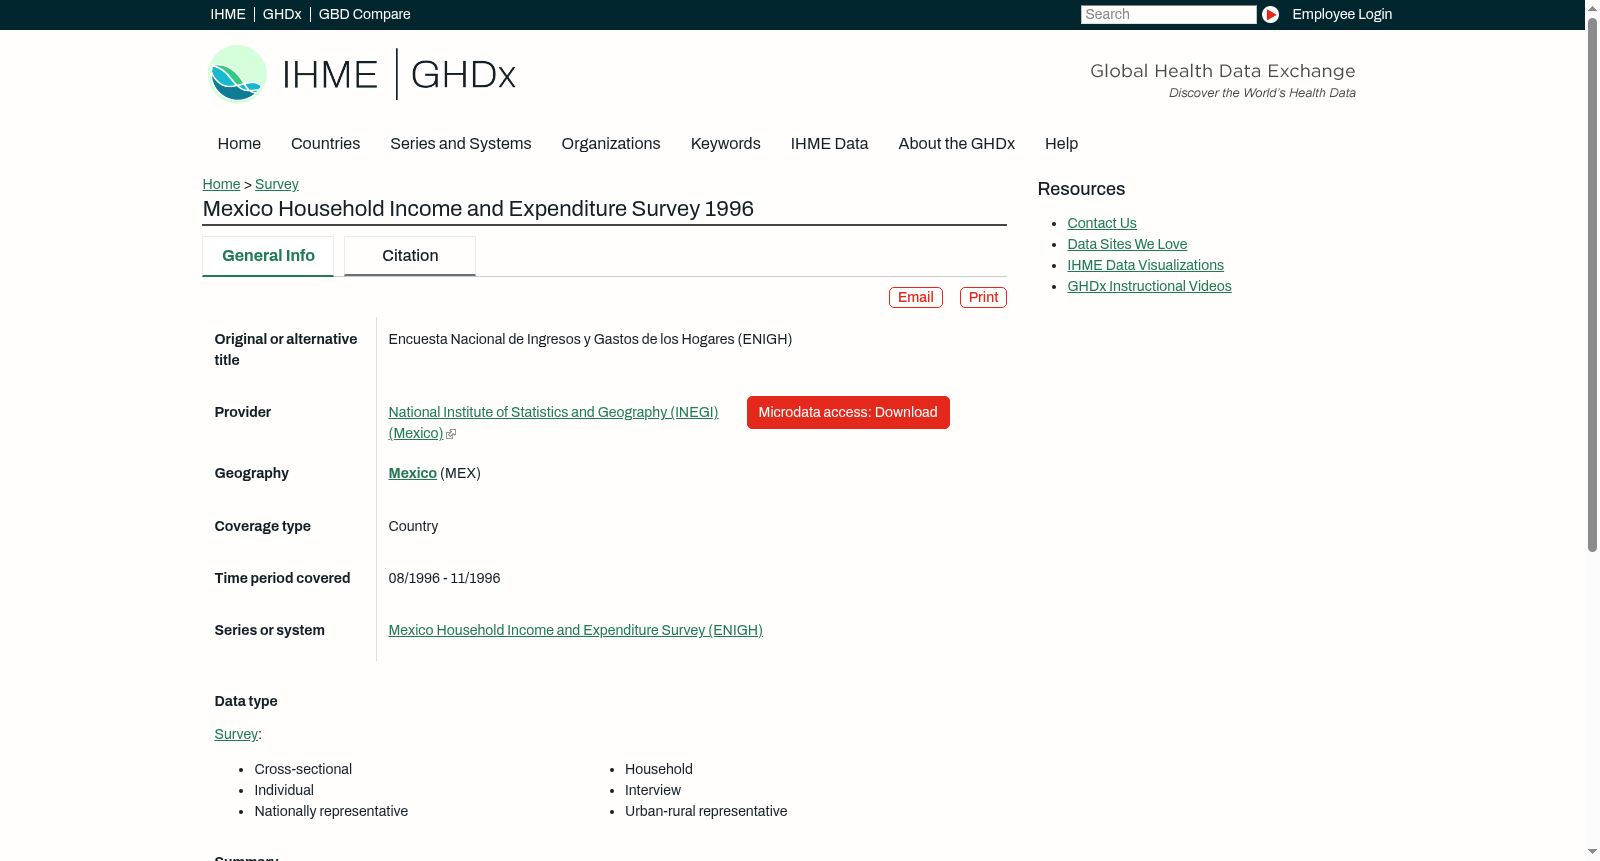Open the Contact Us resource link
This screenshot has height=861, width=1600.
(1102, 223)
